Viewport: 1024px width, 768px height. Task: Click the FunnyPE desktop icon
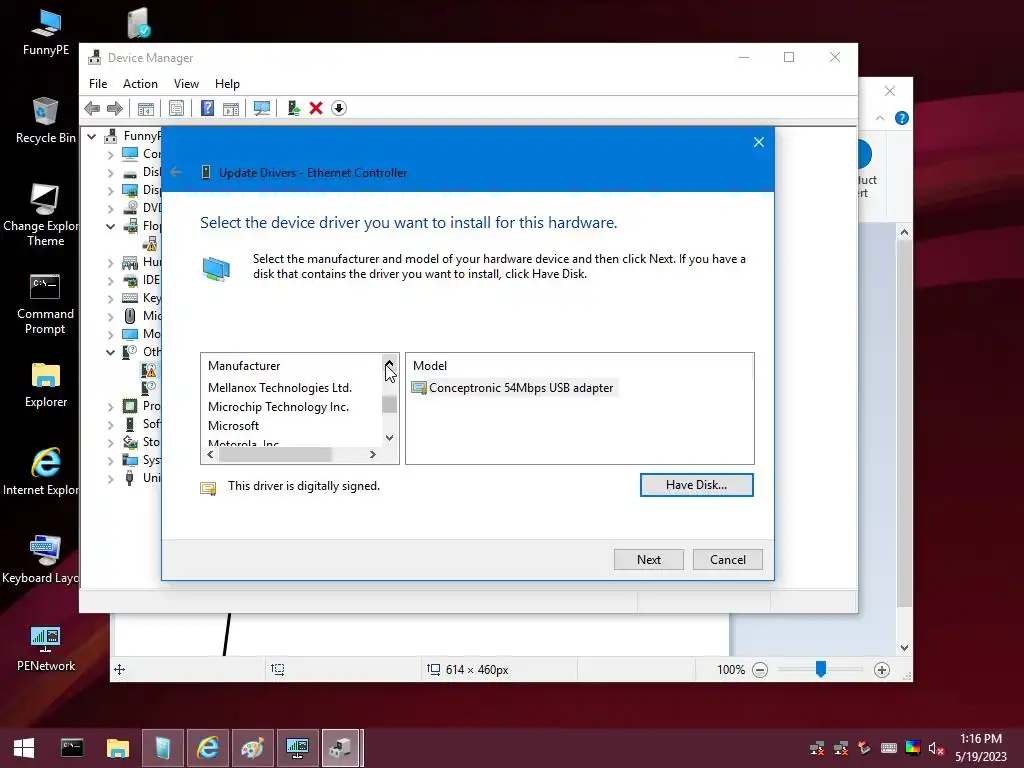[46, 33]
